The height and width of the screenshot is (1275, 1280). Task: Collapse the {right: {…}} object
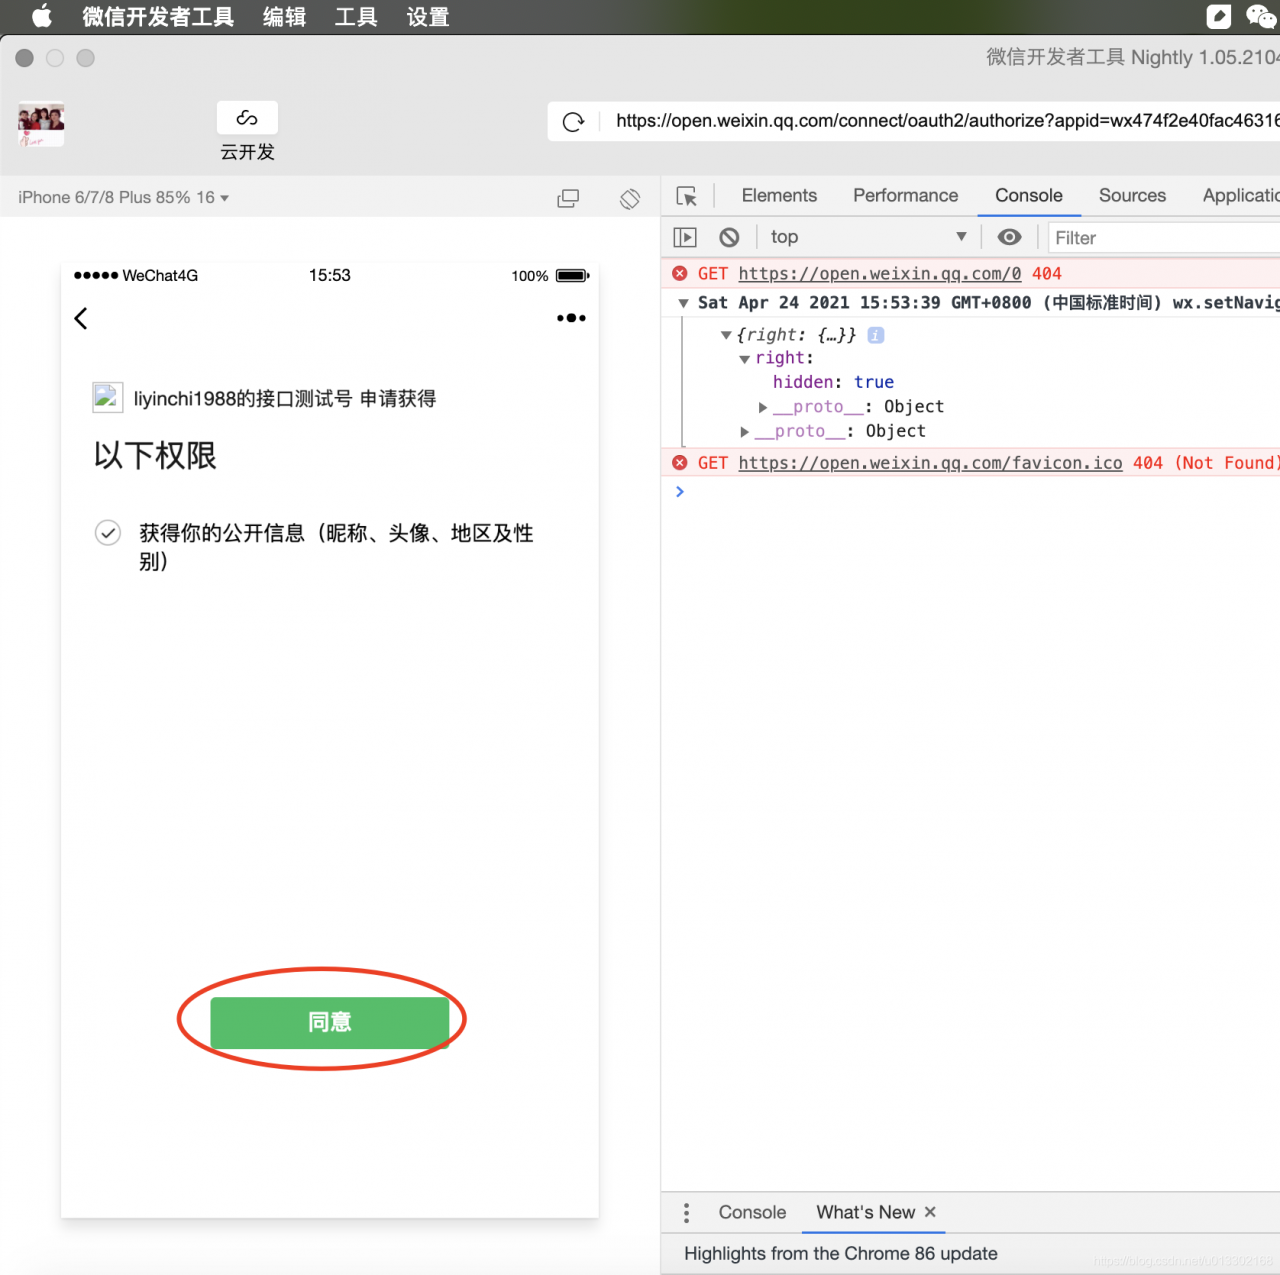(726, 335)
